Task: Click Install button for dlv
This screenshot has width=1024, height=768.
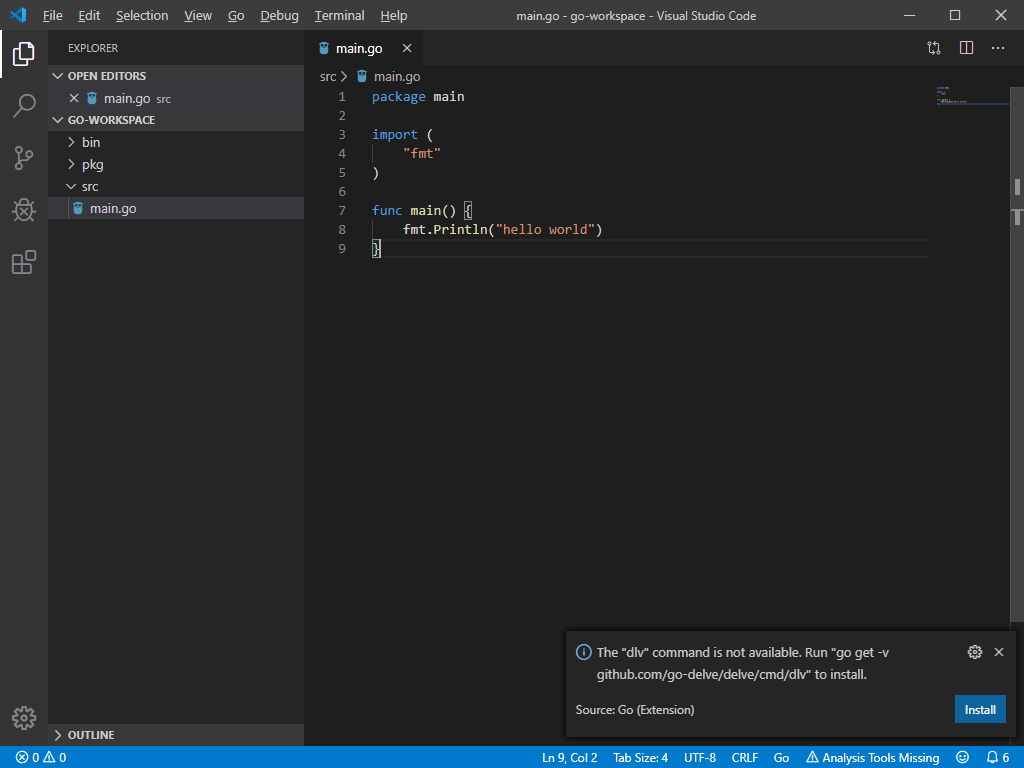Action: click(980, 709)
